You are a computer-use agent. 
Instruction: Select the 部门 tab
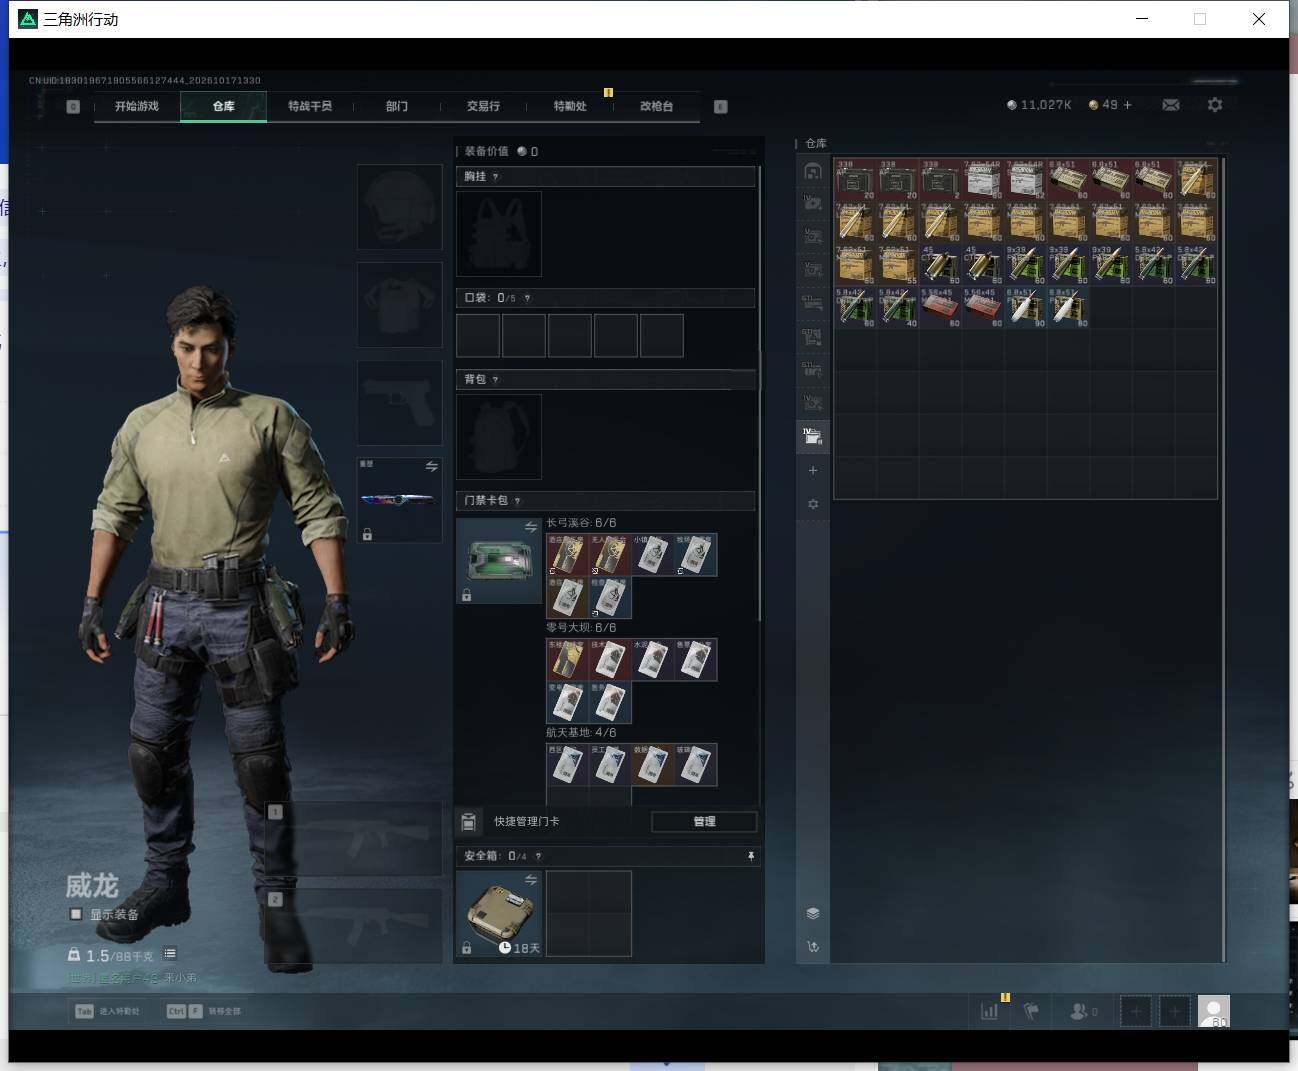396,106
